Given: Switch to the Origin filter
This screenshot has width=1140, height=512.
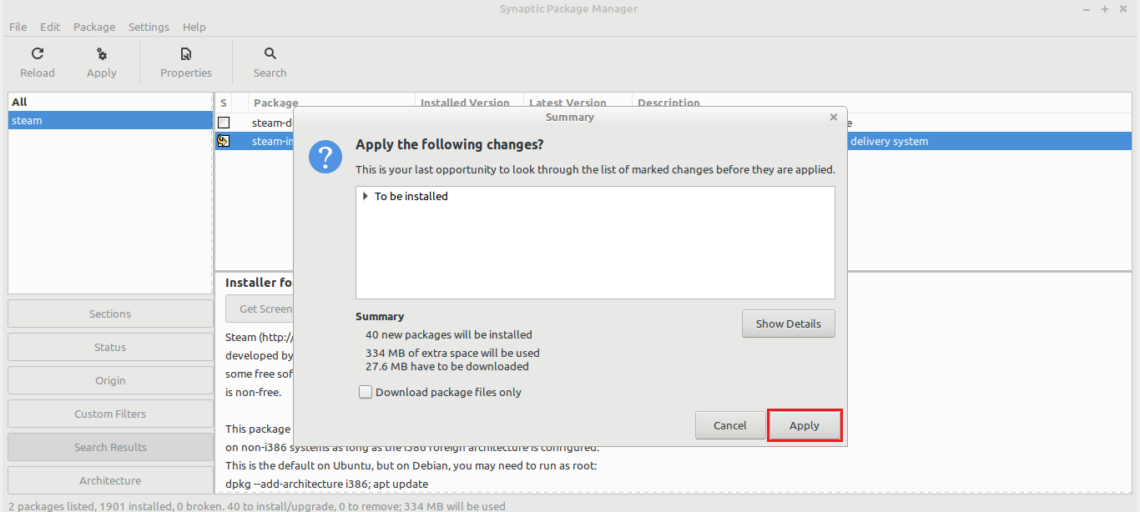Looking at the screenshot, I should [x=110, y=380].
